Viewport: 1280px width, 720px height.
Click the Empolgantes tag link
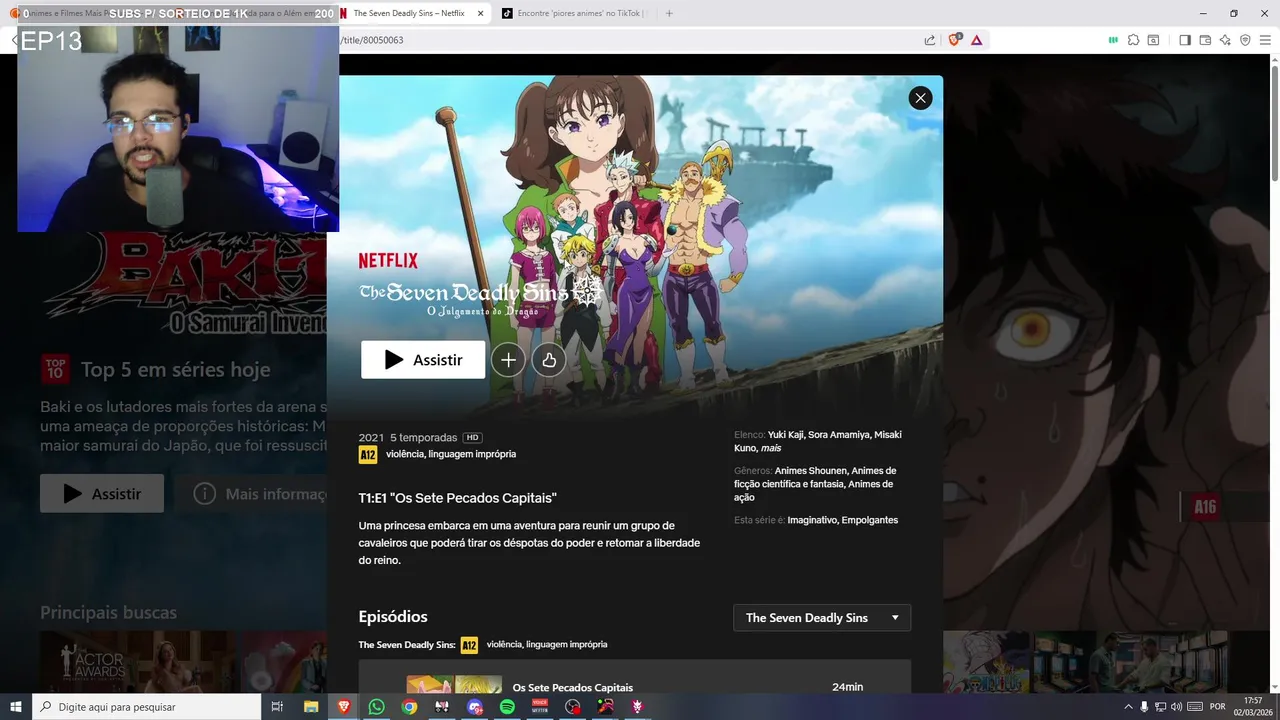pyautogui.click(x=870, y=520)
